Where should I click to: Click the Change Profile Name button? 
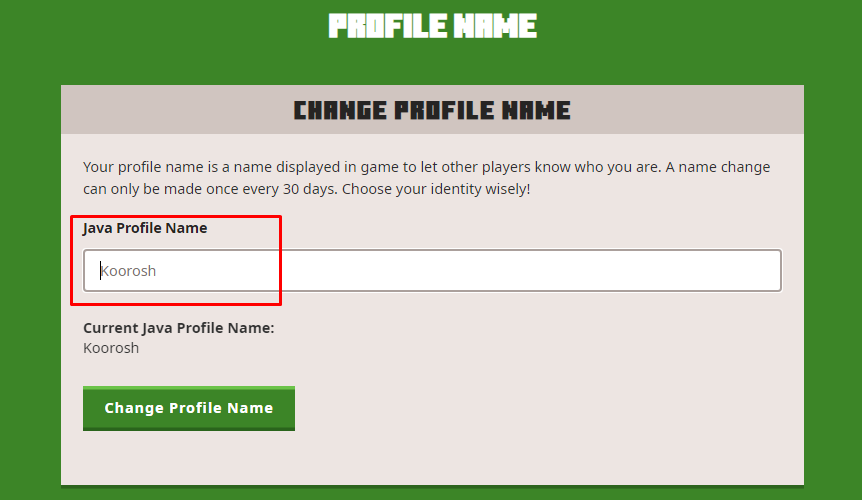pos(189,408)
